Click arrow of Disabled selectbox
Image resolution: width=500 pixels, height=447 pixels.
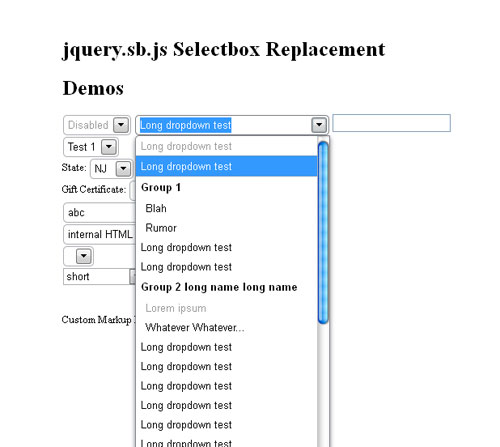[121, 125]
